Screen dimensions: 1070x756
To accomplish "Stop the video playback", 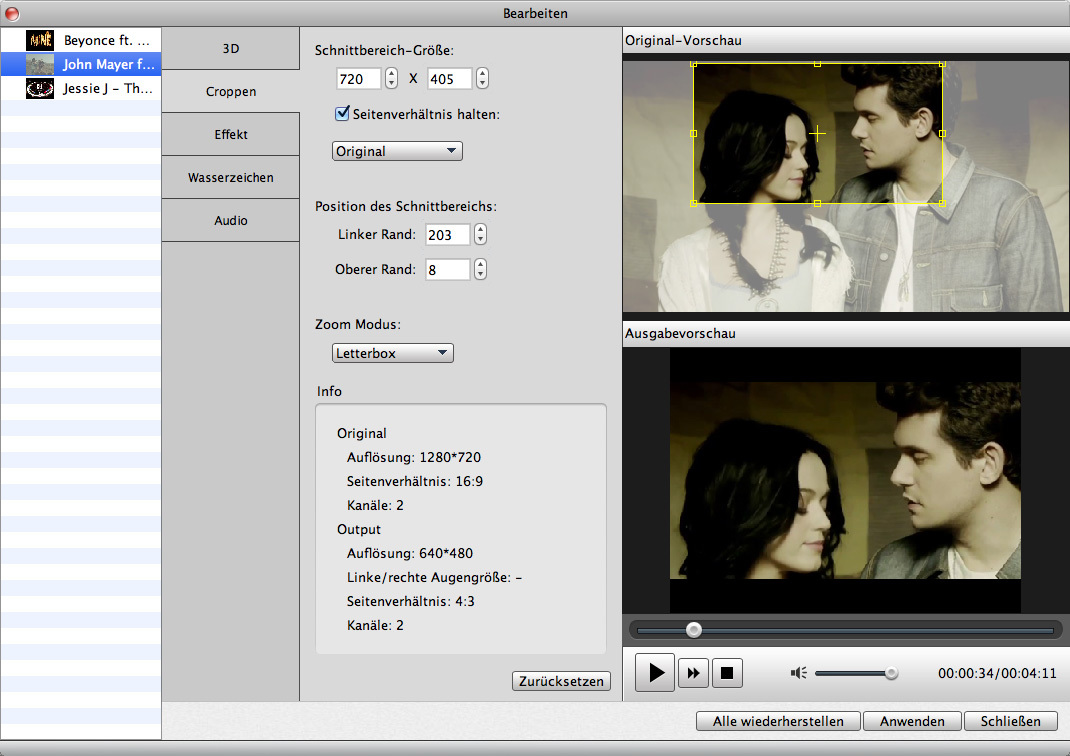I will pyautogui.click(x=727, y=673).
